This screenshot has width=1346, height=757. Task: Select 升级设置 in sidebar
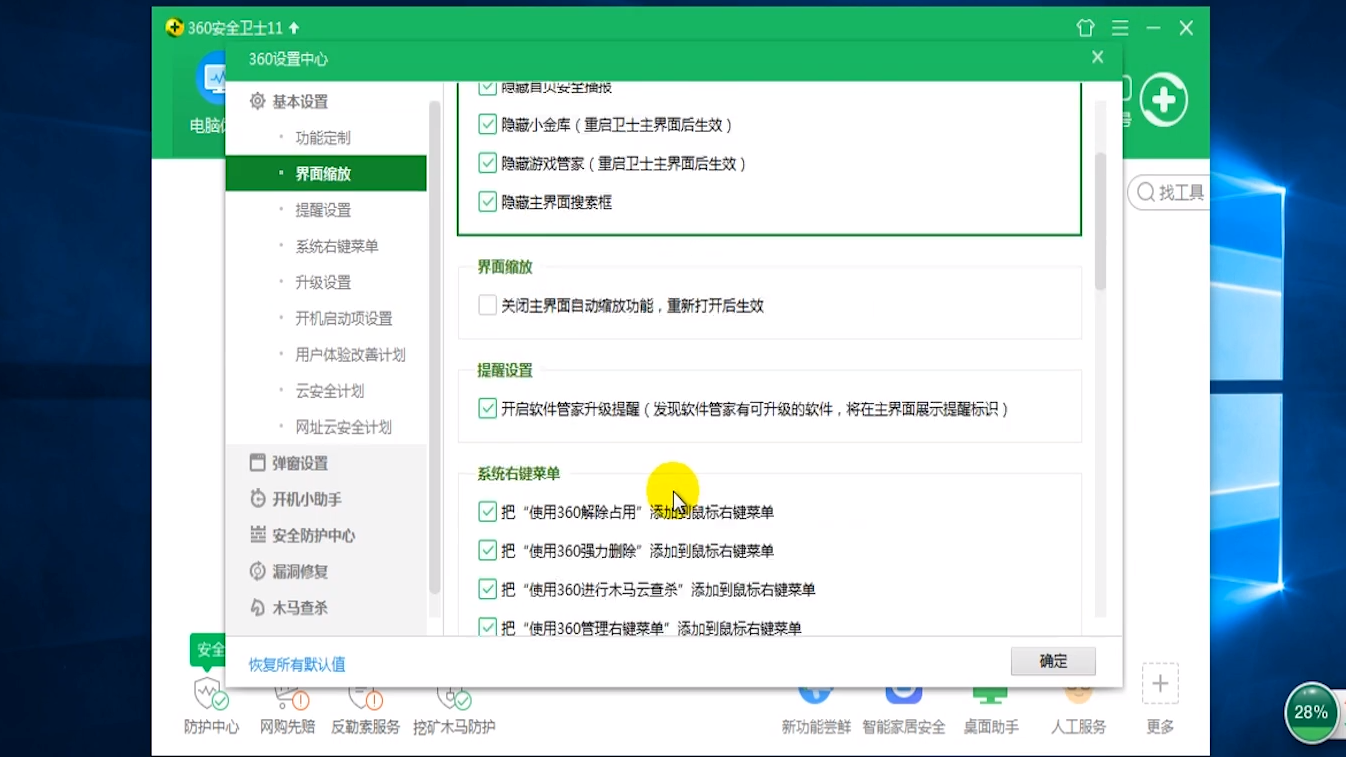(x=323, y=282)
